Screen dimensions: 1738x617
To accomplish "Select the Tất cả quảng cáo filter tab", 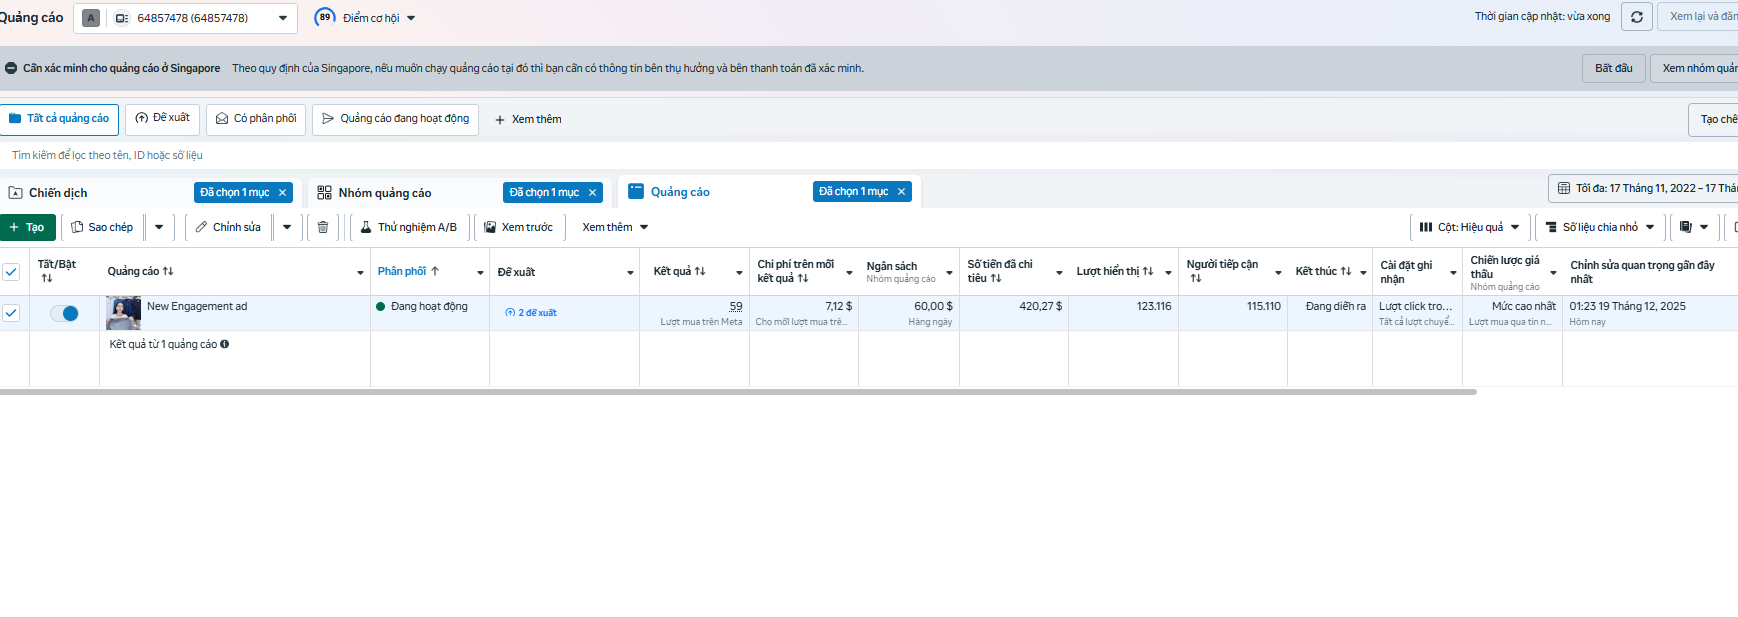I will click(x=59, y=119).
